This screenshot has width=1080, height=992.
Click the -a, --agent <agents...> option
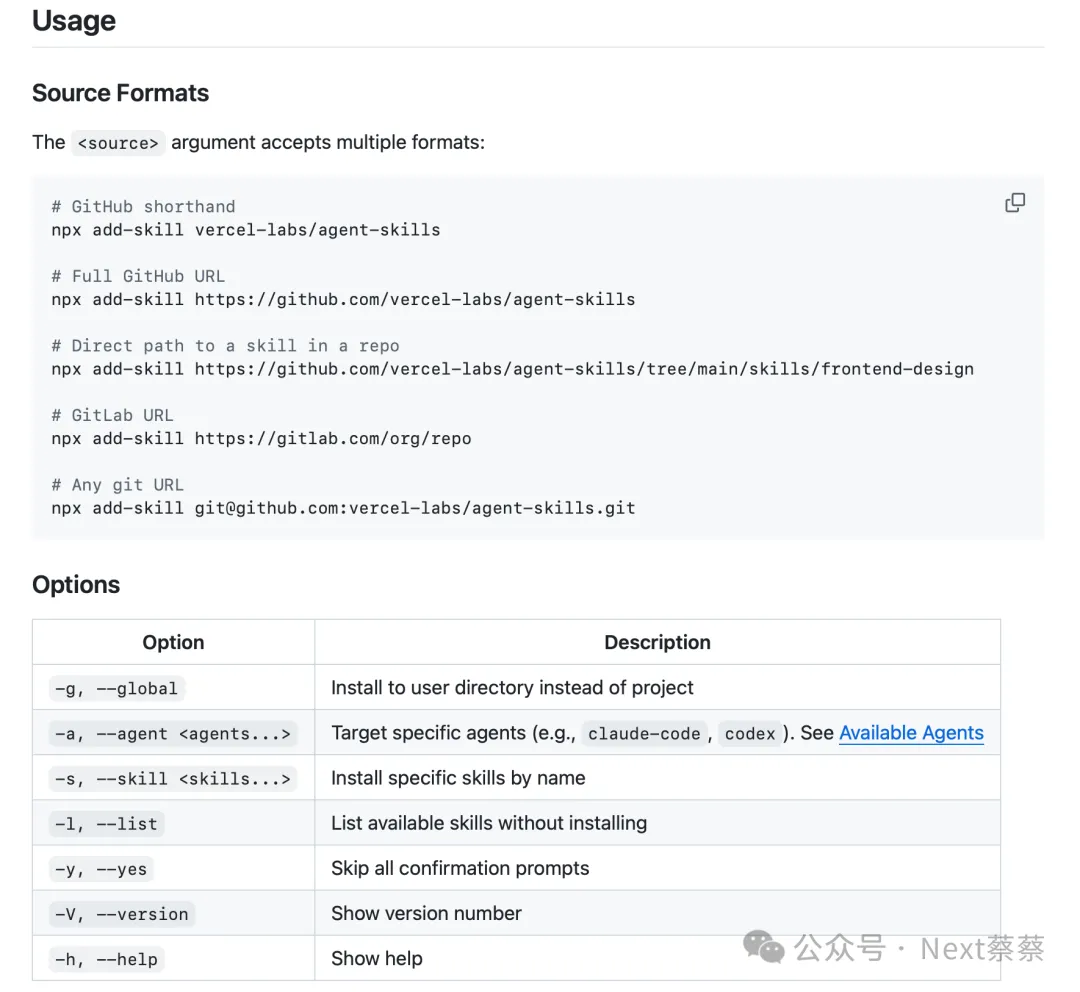point(173,734)
